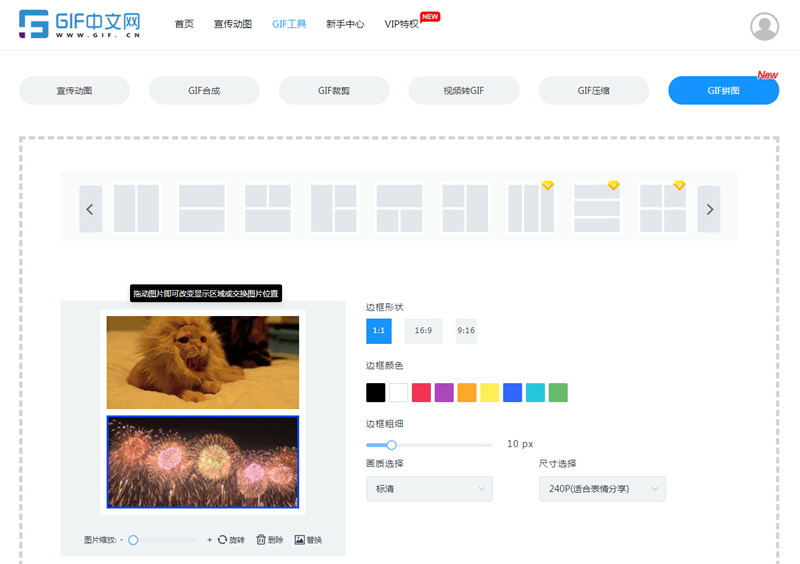Select the two vertical columns layout
This screenshot has height=564, width=800.
coord(136,208)
